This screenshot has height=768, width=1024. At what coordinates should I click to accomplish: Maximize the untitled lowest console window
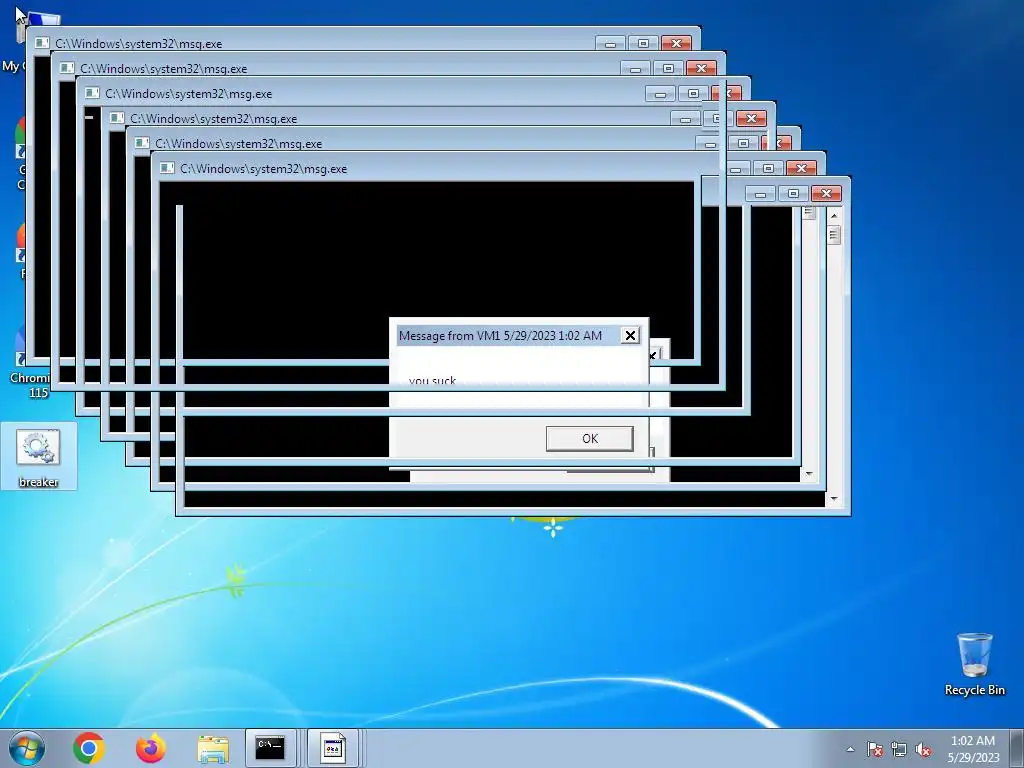(793, 194)
